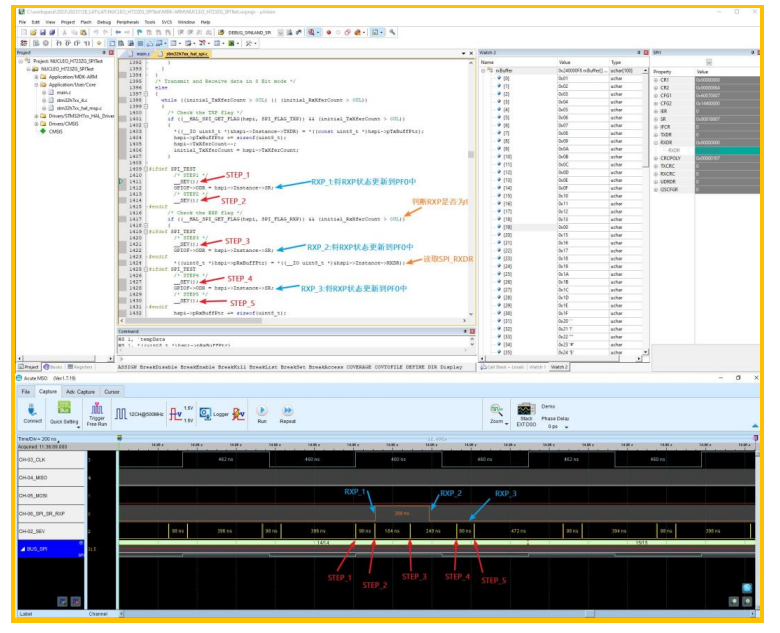Switch to the Watch 2 bottom tab
780x633 pixels.
pyautogui.click(x=559, y=367)
